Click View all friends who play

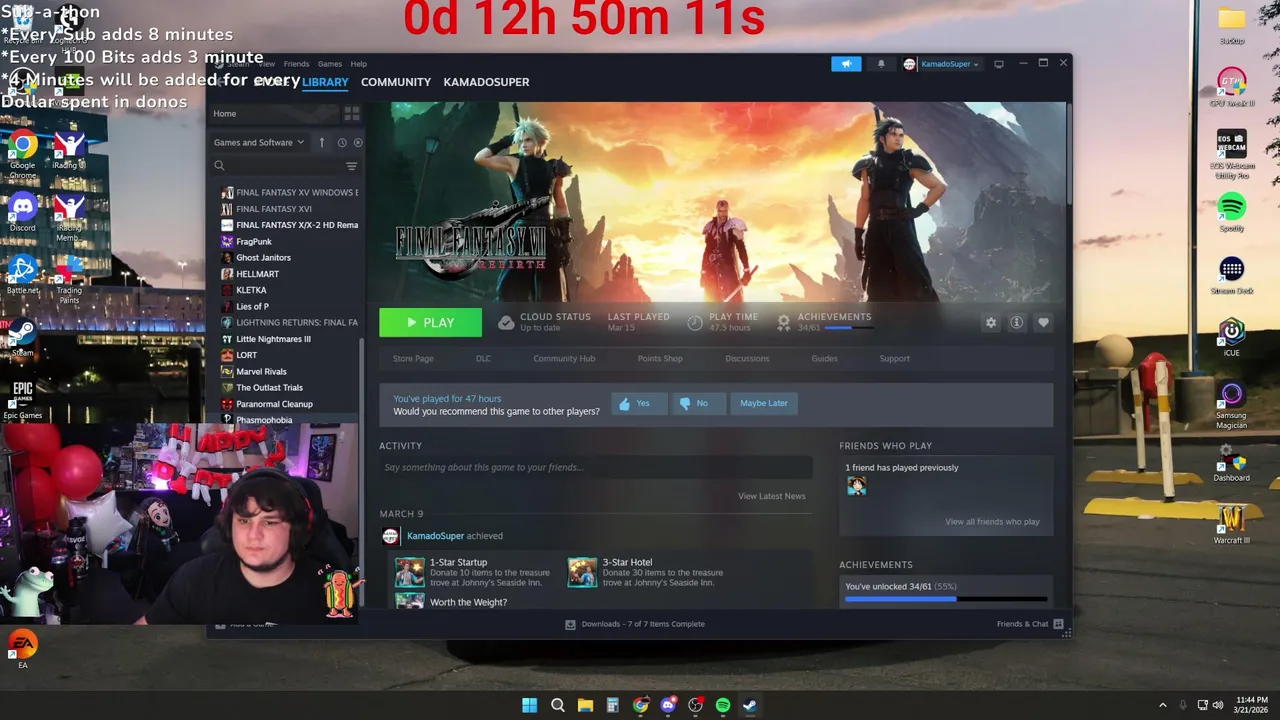click(x=992, y=522)
